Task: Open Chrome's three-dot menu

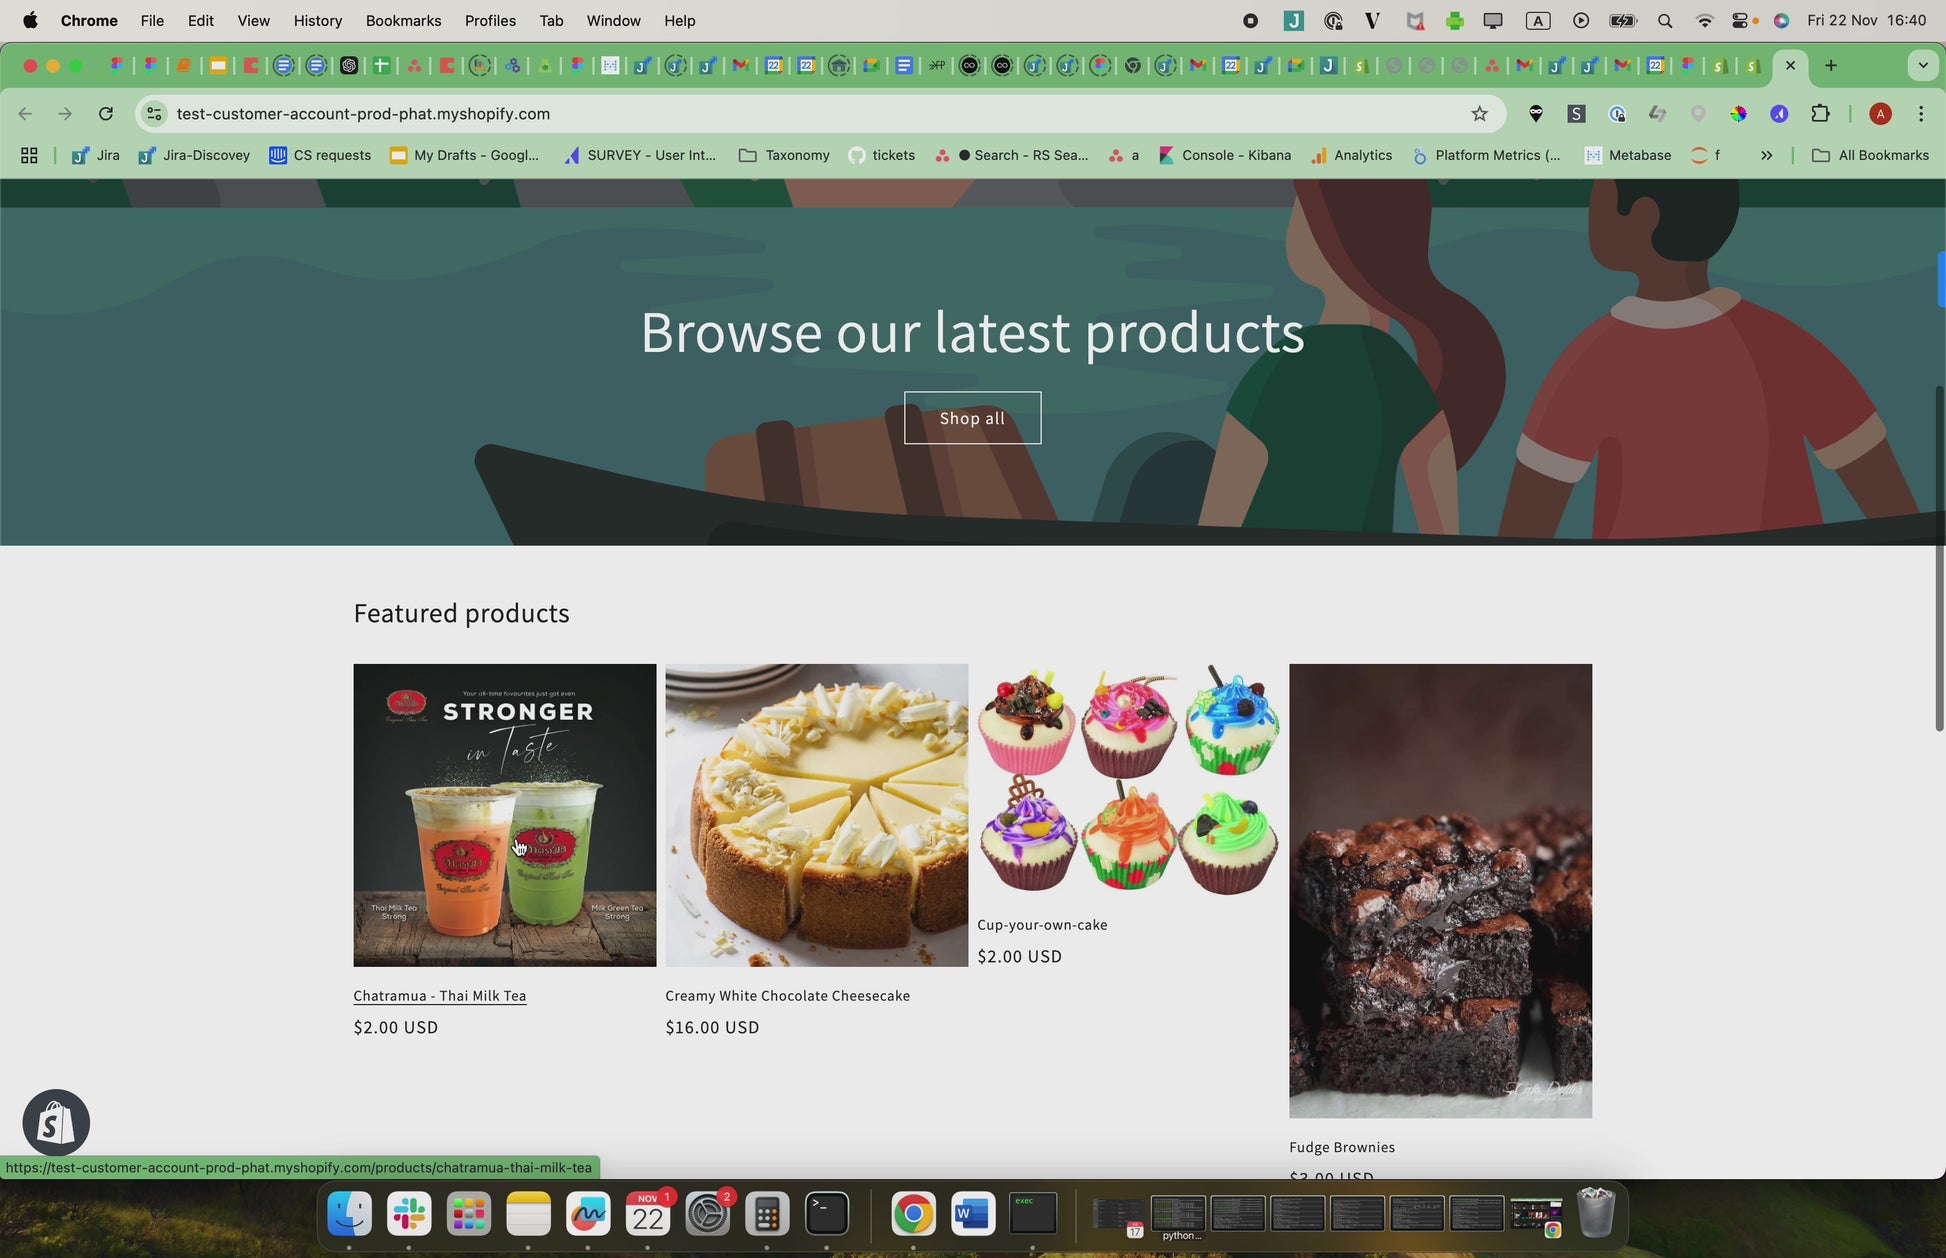Action: pos(1921,114)
